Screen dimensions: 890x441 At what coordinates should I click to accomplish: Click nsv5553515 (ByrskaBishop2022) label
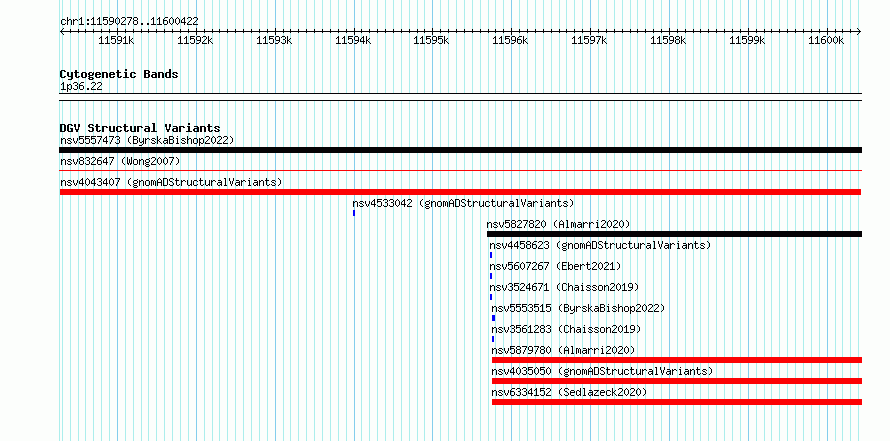tap(578, 308)
